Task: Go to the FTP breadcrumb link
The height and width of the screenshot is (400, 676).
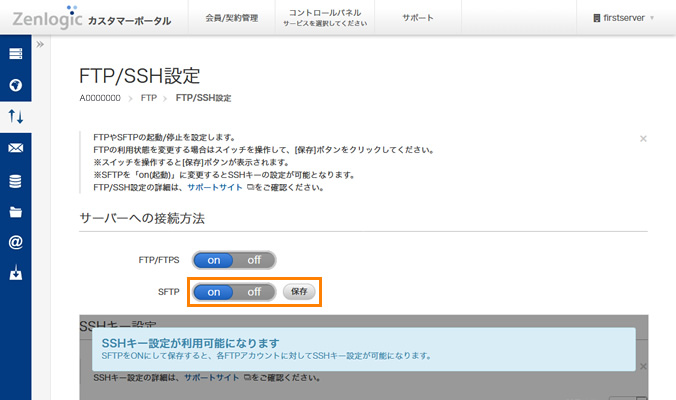Action: tap(149, 98)
